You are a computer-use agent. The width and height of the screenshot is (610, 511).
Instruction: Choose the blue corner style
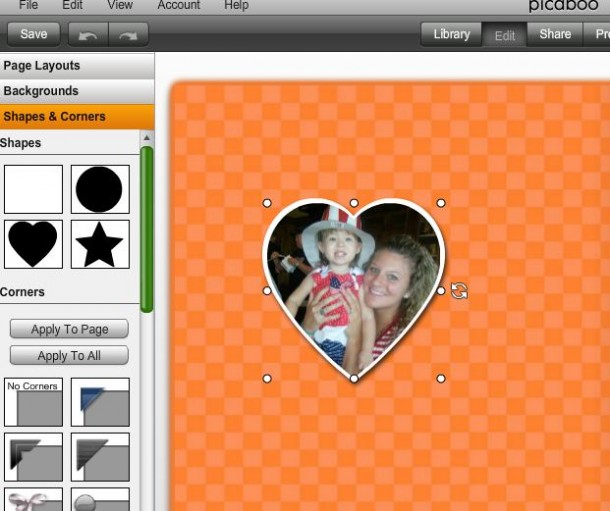100,402
